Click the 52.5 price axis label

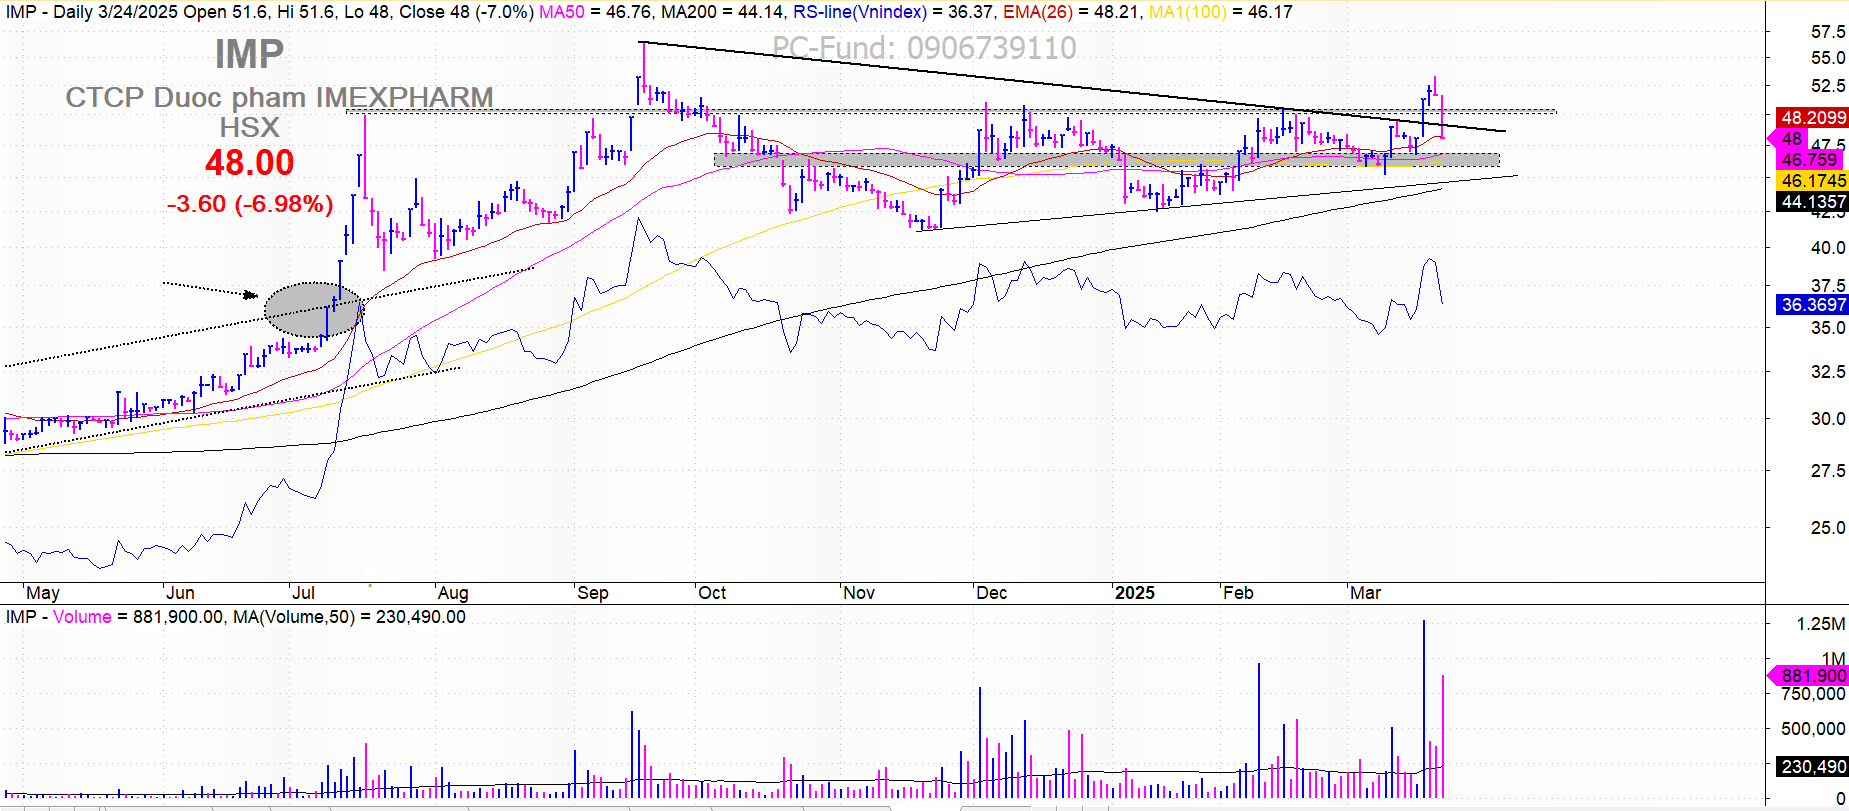[1828, 86]
